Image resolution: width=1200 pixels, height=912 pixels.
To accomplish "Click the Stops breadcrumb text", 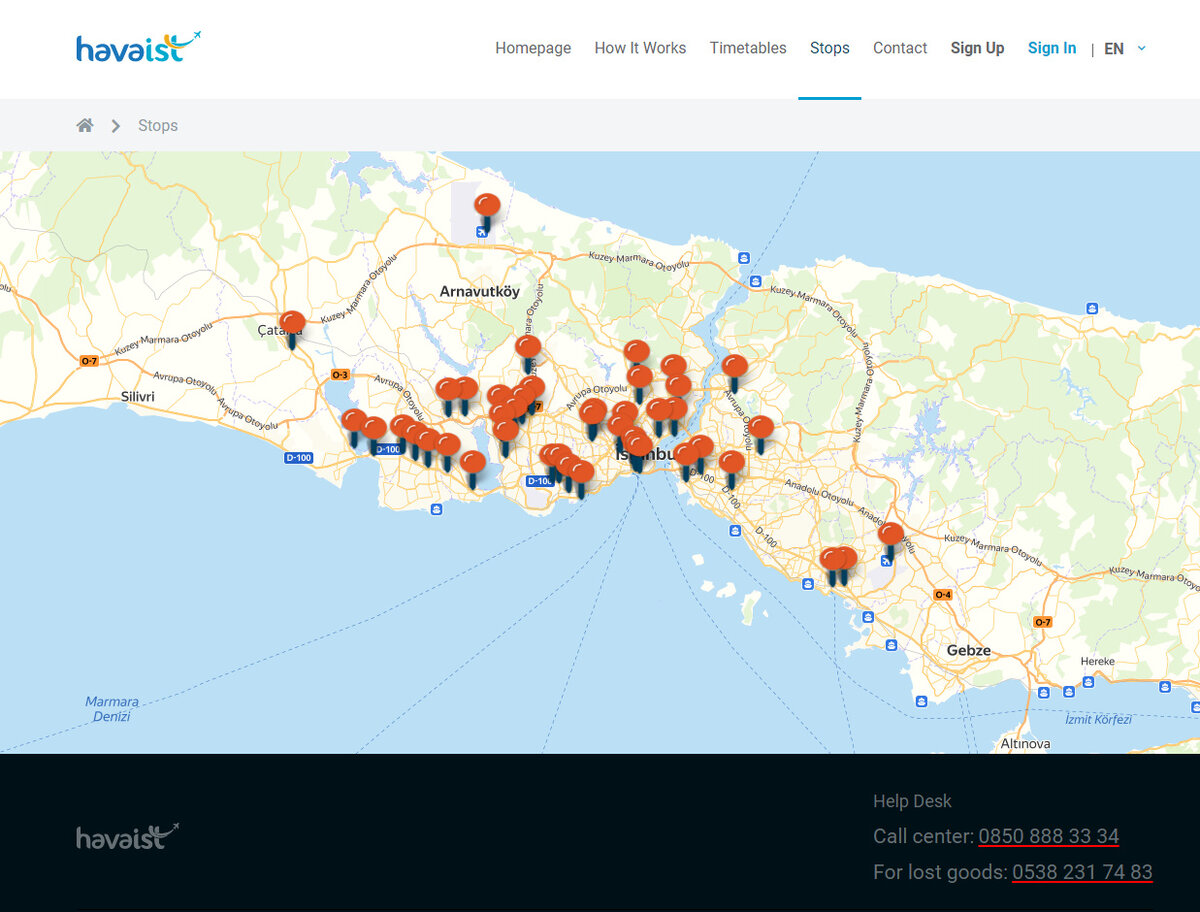I will pos(158,125).
